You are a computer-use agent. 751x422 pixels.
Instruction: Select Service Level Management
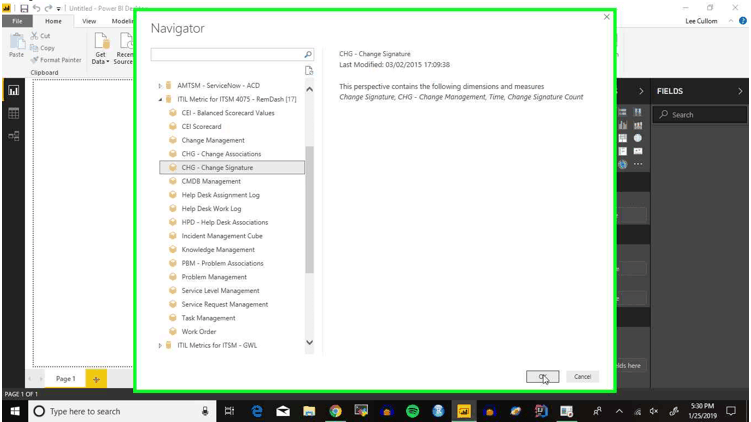coord(220,291)
